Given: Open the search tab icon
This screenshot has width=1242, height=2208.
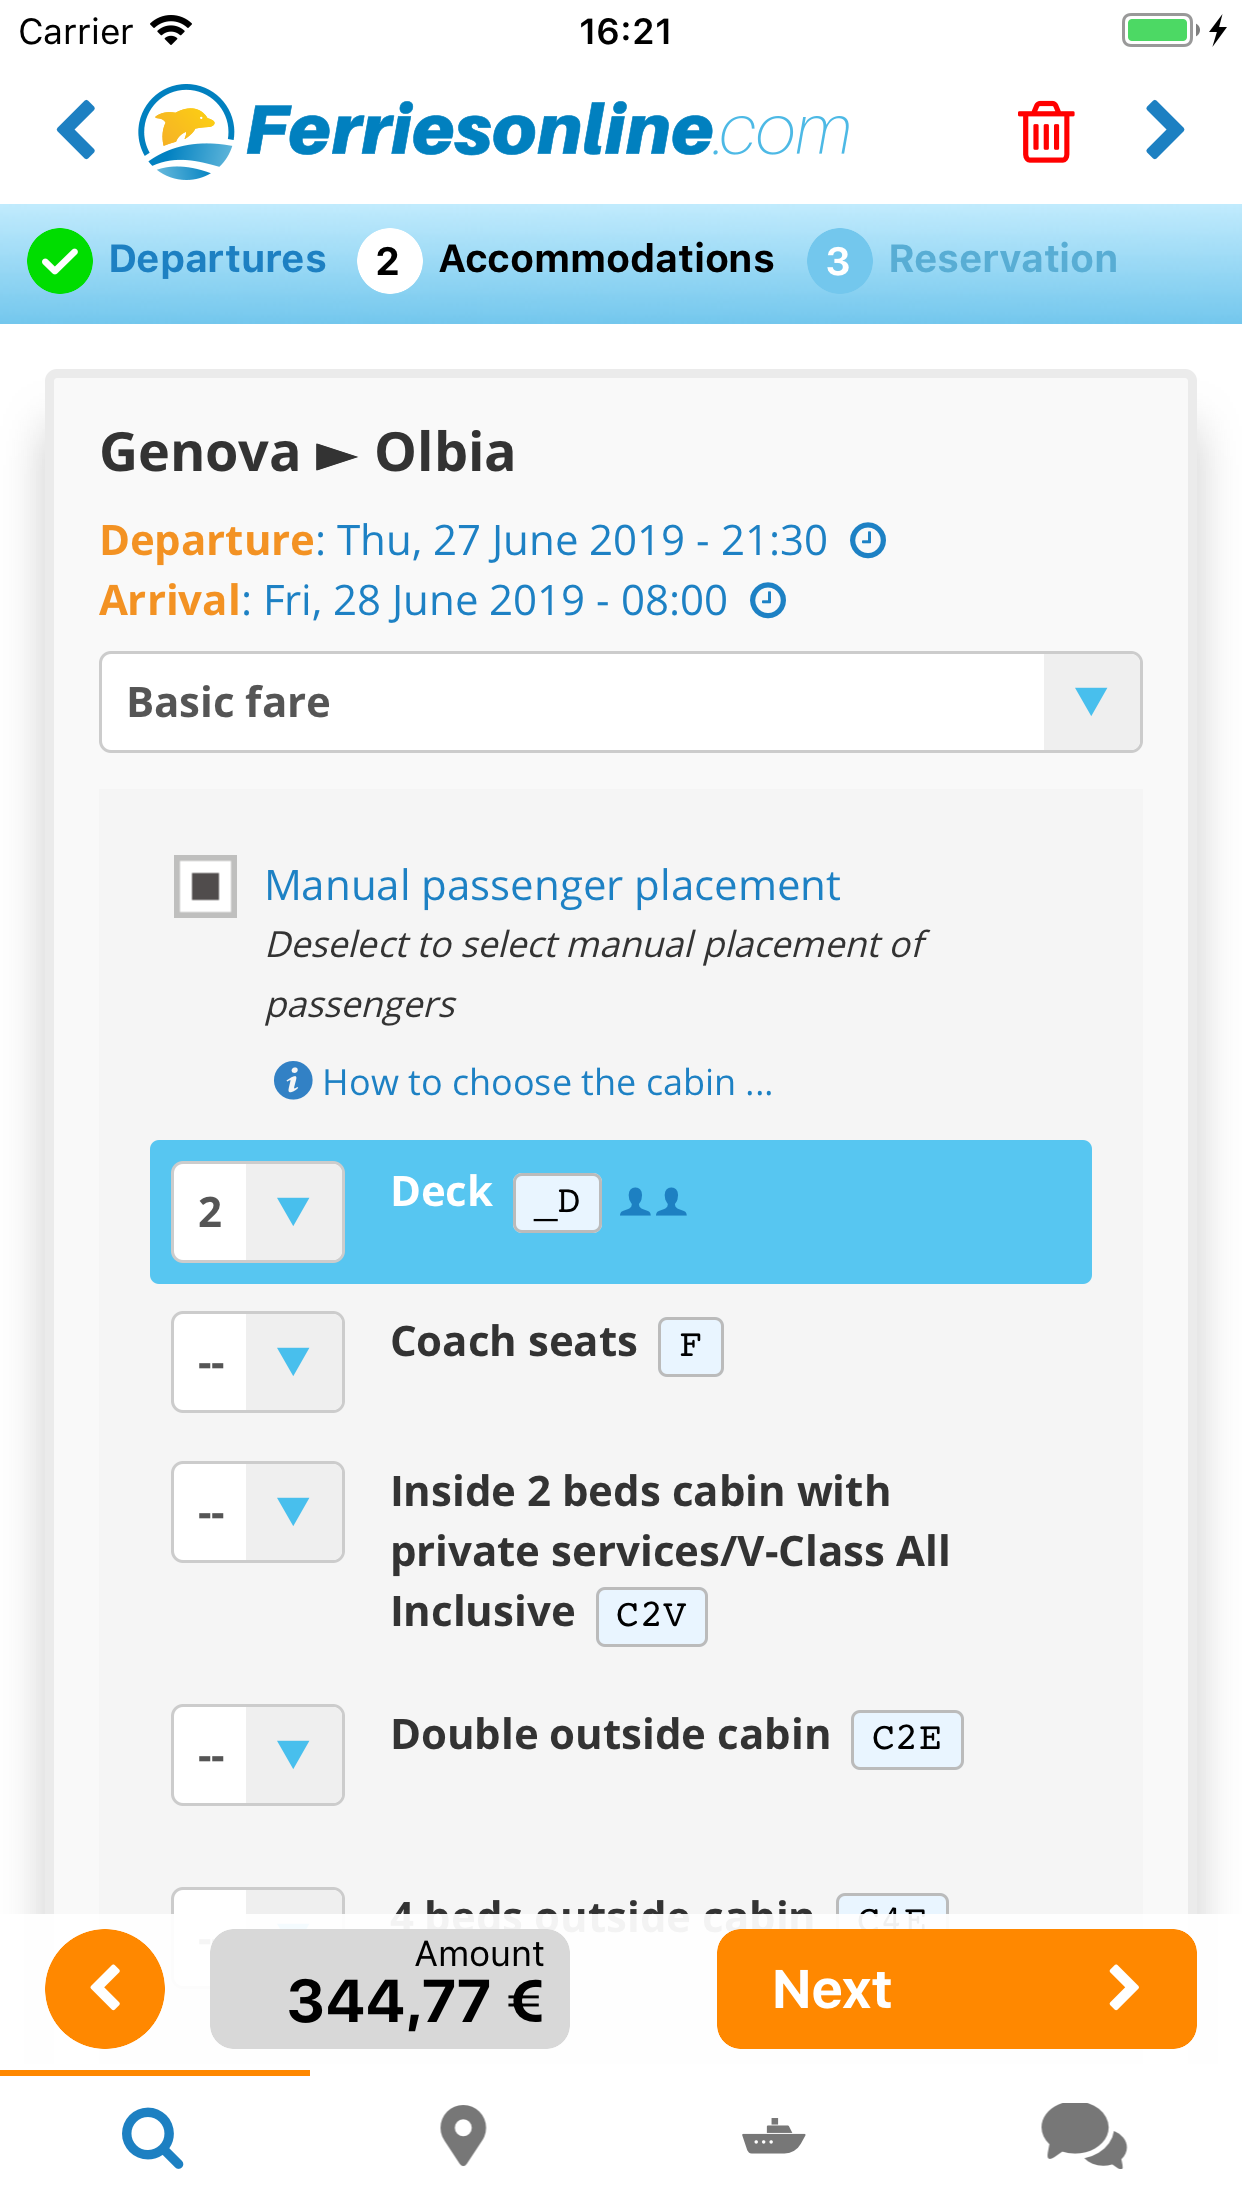Looking at the screenshot, I should tap(153, 2137).
